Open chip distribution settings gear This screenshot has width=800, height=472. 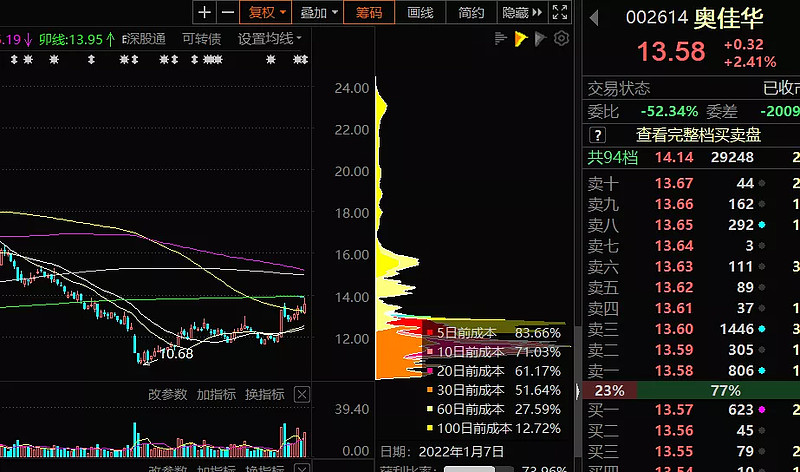coord(561,39)
